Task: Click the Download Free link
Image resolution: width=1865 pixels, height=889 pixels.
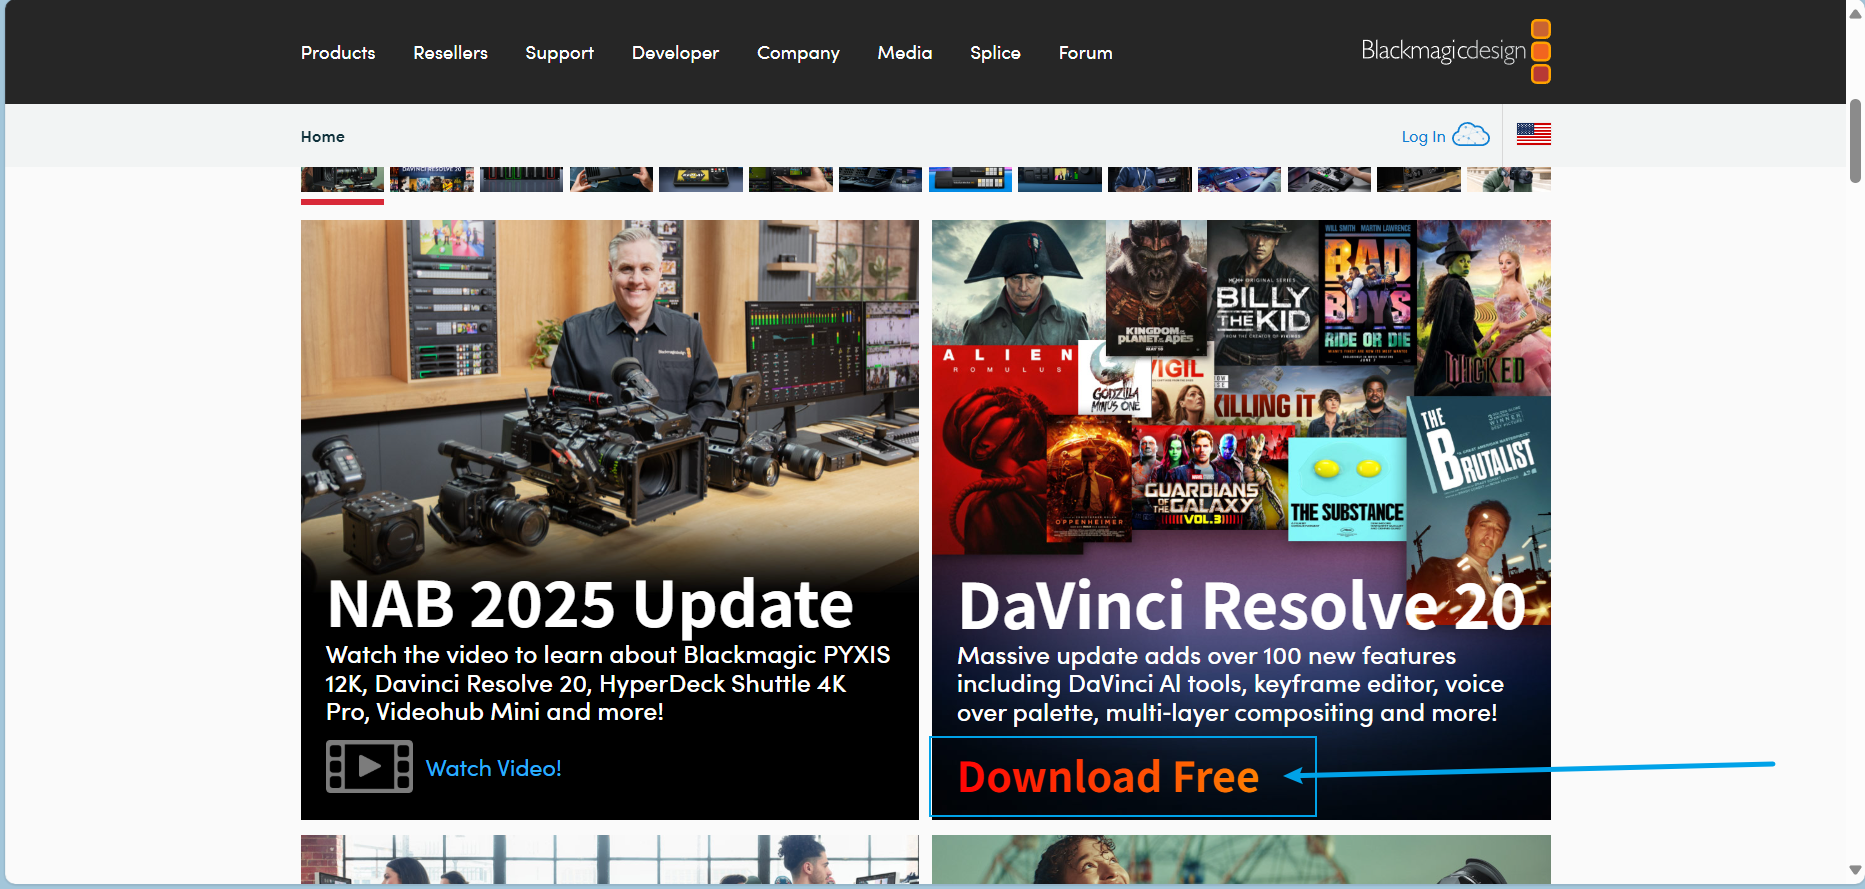Action: point(1108,777)
